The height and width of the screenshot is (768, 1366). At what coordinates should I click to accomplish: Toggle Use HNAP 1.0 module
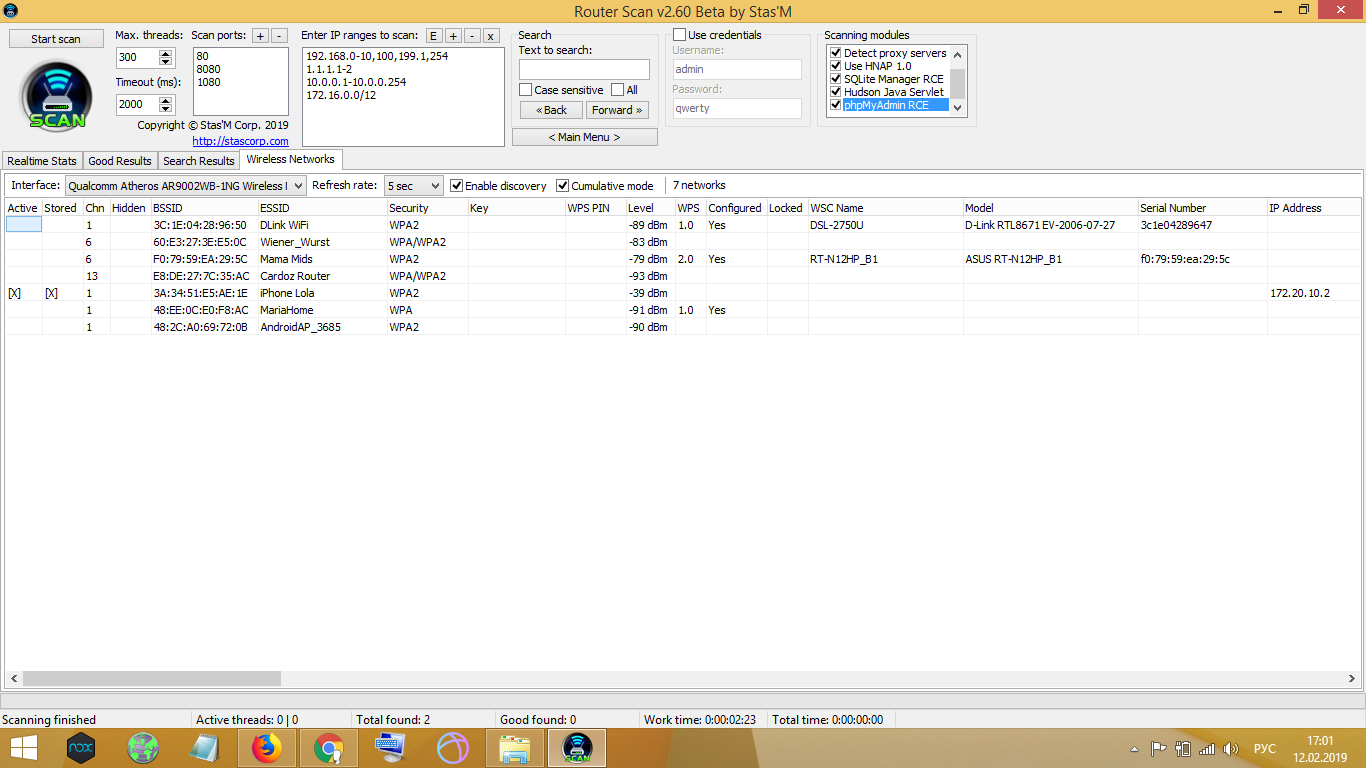pos(836,66)
